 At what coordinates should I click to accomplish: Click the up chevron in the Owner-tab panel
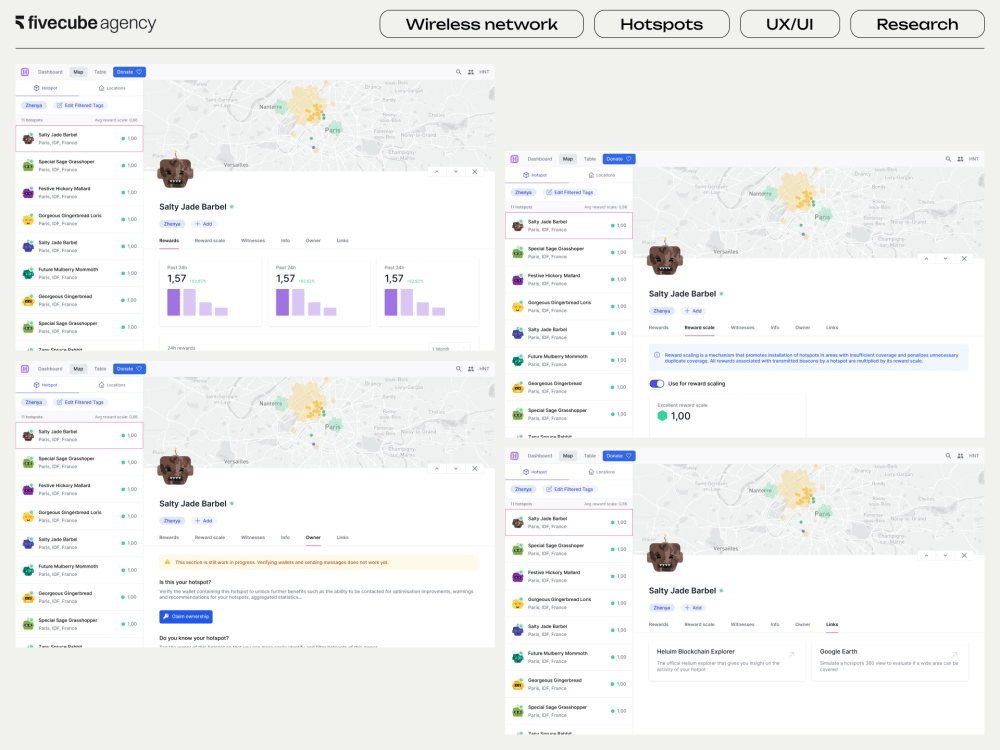[437, 468]
